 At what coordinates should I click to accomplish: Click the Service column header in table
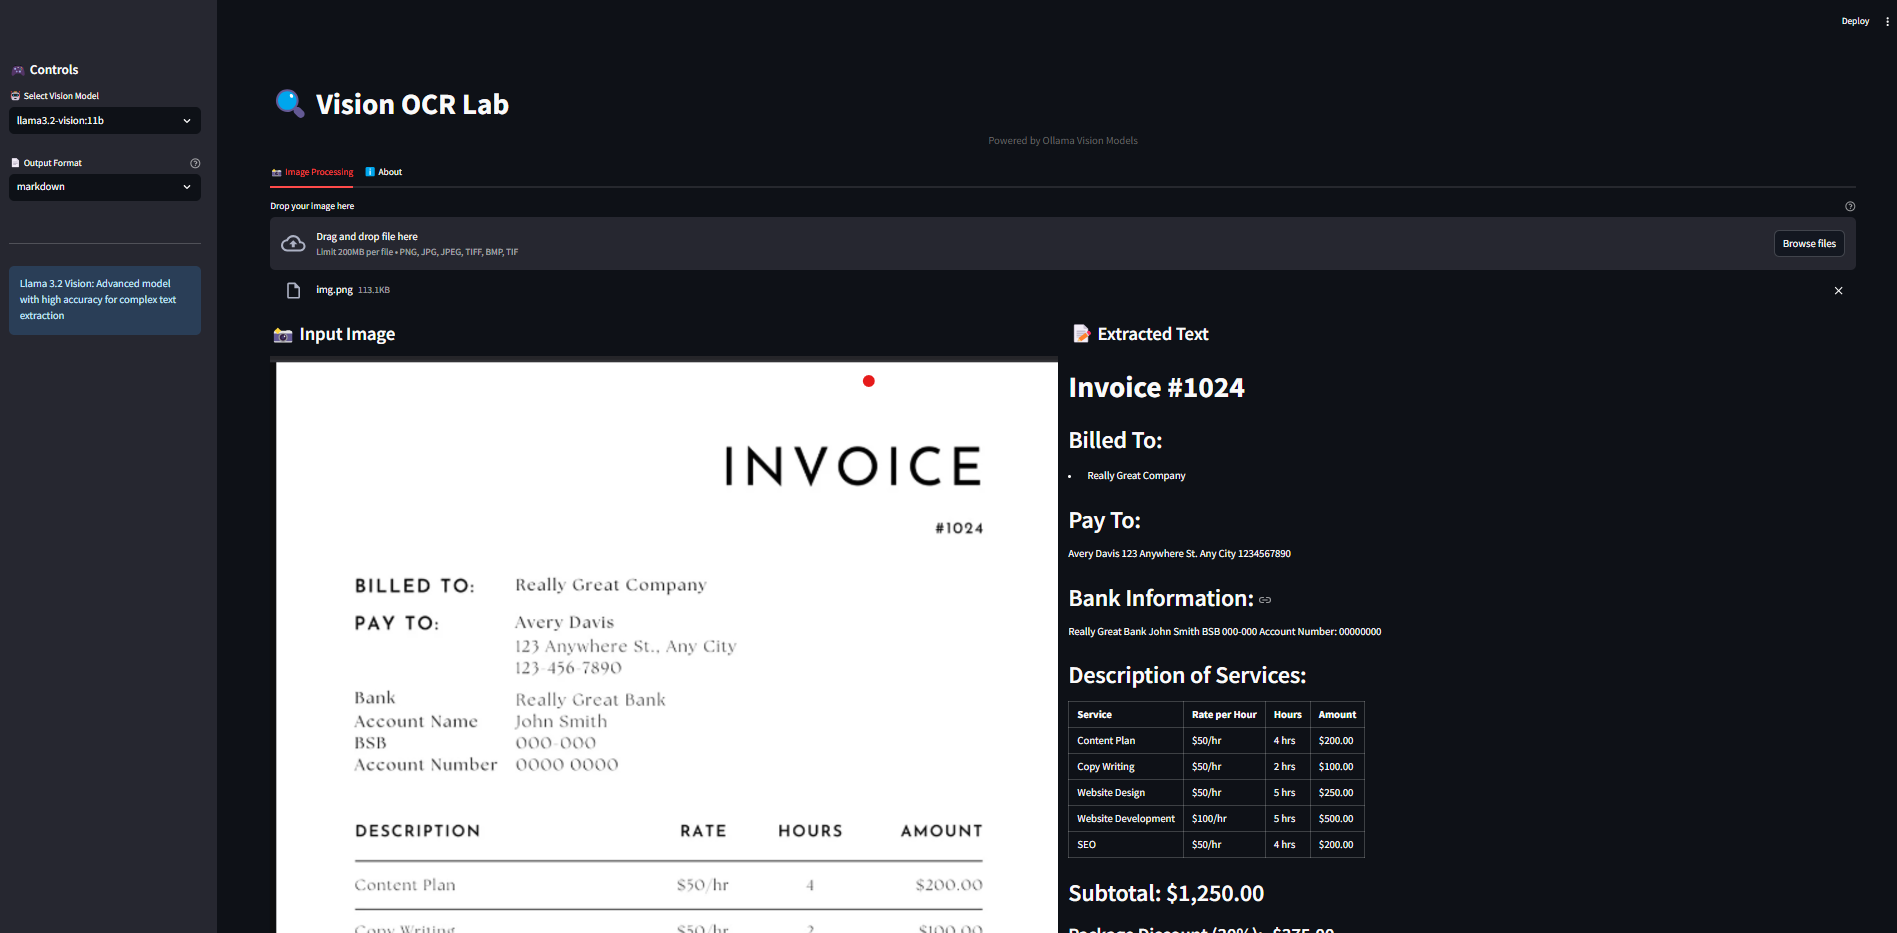(x=1094, y=715)
